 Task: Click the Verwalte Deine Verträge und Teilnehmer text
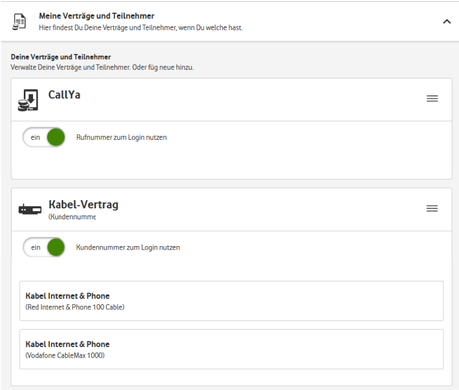pos(102,67)
